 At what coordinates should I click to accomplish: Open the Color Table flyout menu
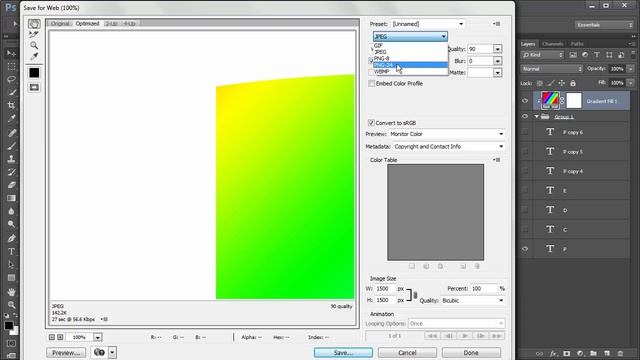(497, 160)
